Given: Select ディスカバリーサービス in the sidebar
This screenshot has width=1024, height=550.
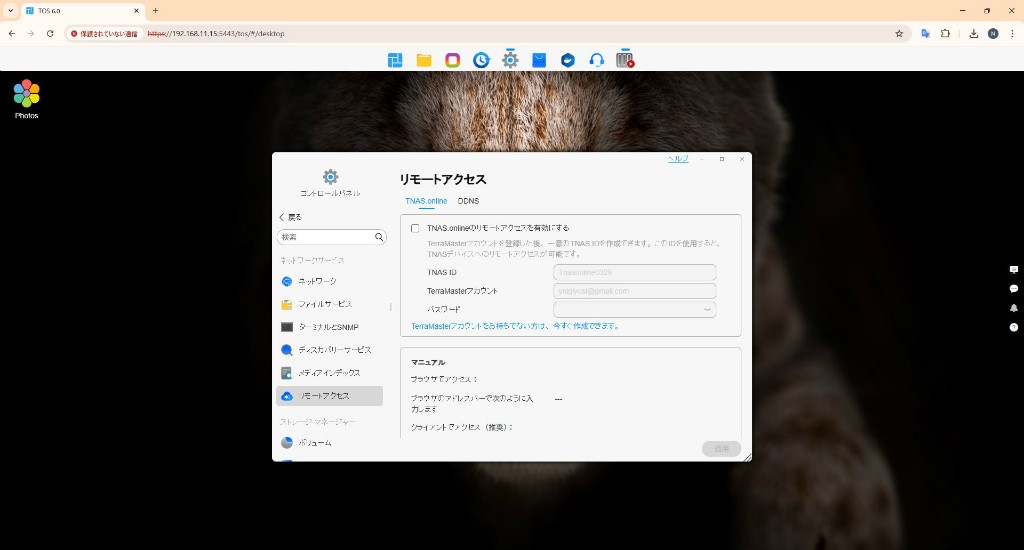Looking at the screenshot, I should pyautogui.click(x=329, y=350).
